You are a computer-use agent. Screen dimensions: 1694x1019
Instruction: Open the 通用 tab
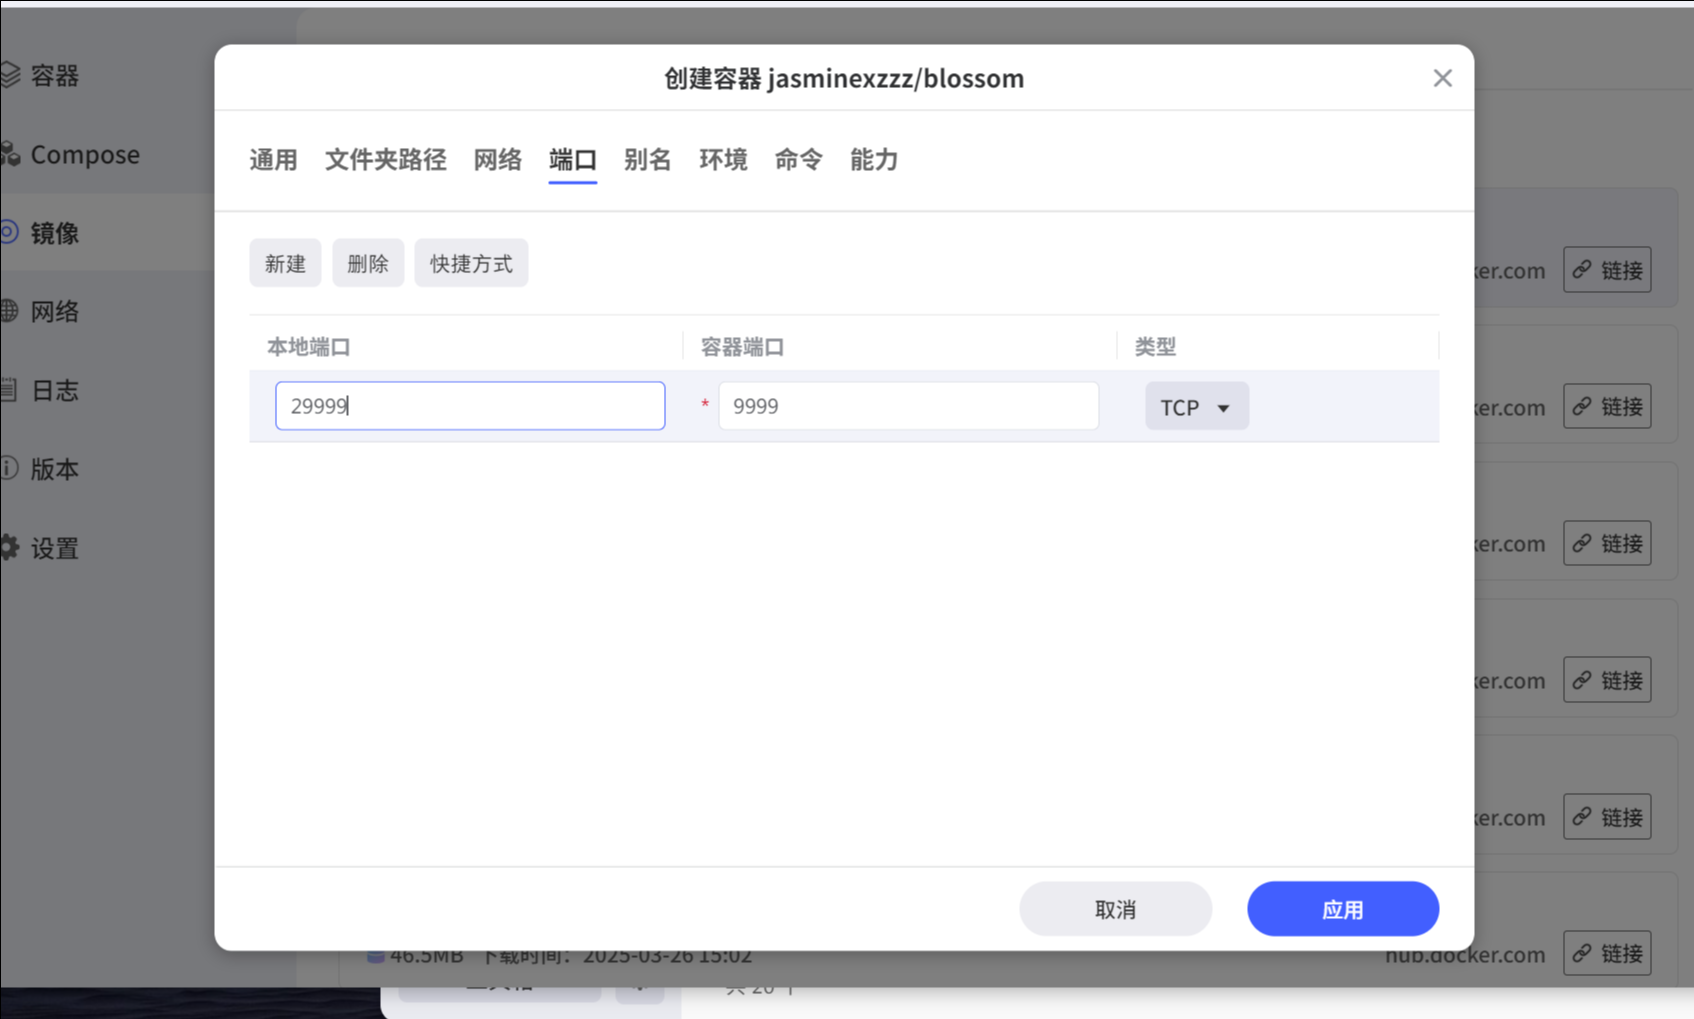pyautogui.click(x=273, y=160)
